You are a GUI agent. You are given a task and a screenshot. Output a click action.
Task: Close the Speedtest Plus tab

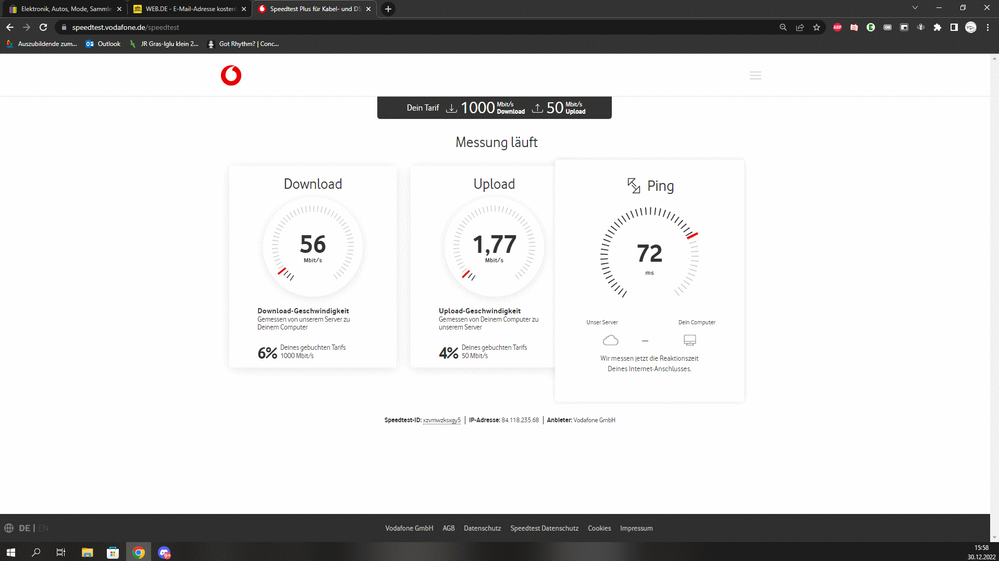tap(368, 9)
